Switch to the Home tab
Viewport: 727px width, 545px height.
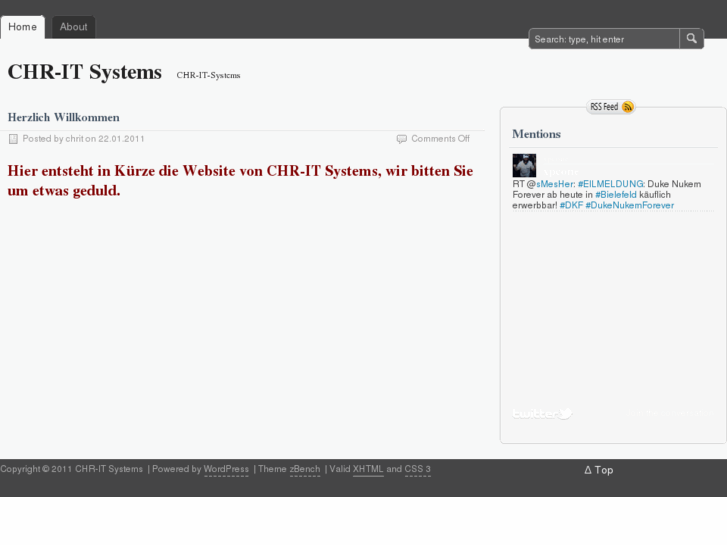22,27
